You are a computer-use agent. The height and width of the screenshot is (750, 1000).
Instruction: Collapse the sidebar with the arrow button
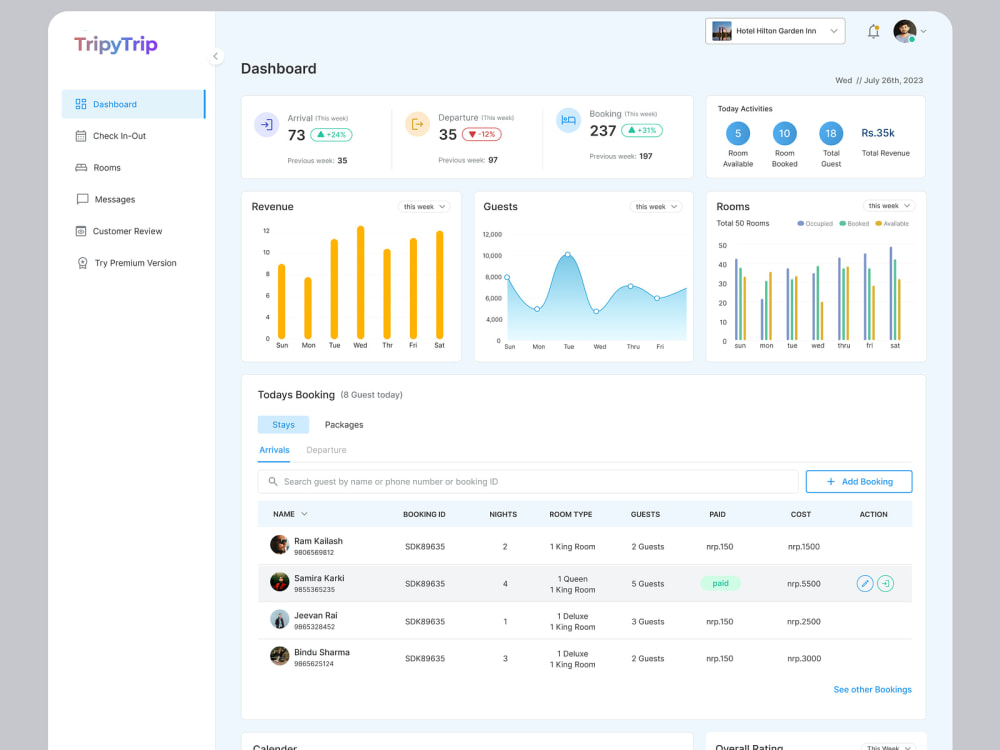[x=216, y=56]
